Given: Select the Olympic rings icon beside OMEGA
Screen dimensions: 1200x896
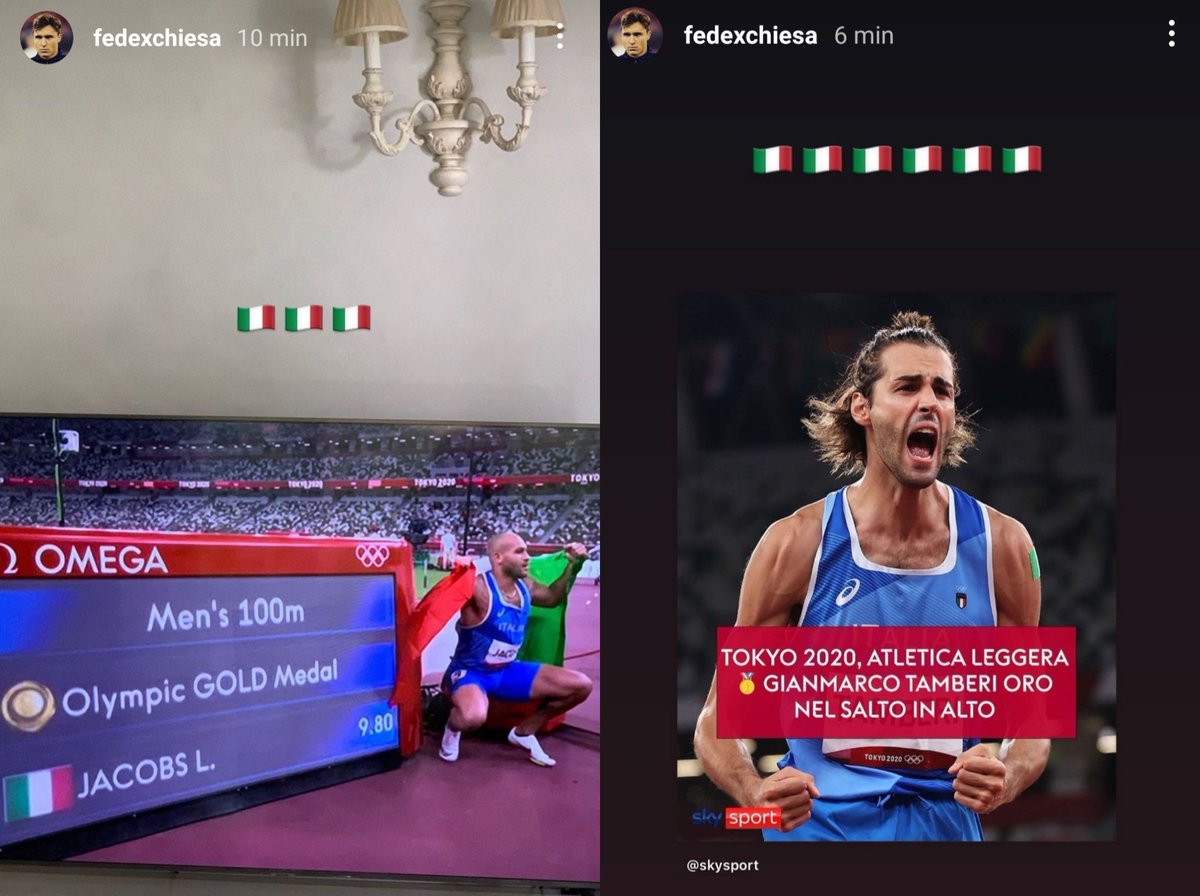Looking at the screenshot, I should tap(373, 555).
